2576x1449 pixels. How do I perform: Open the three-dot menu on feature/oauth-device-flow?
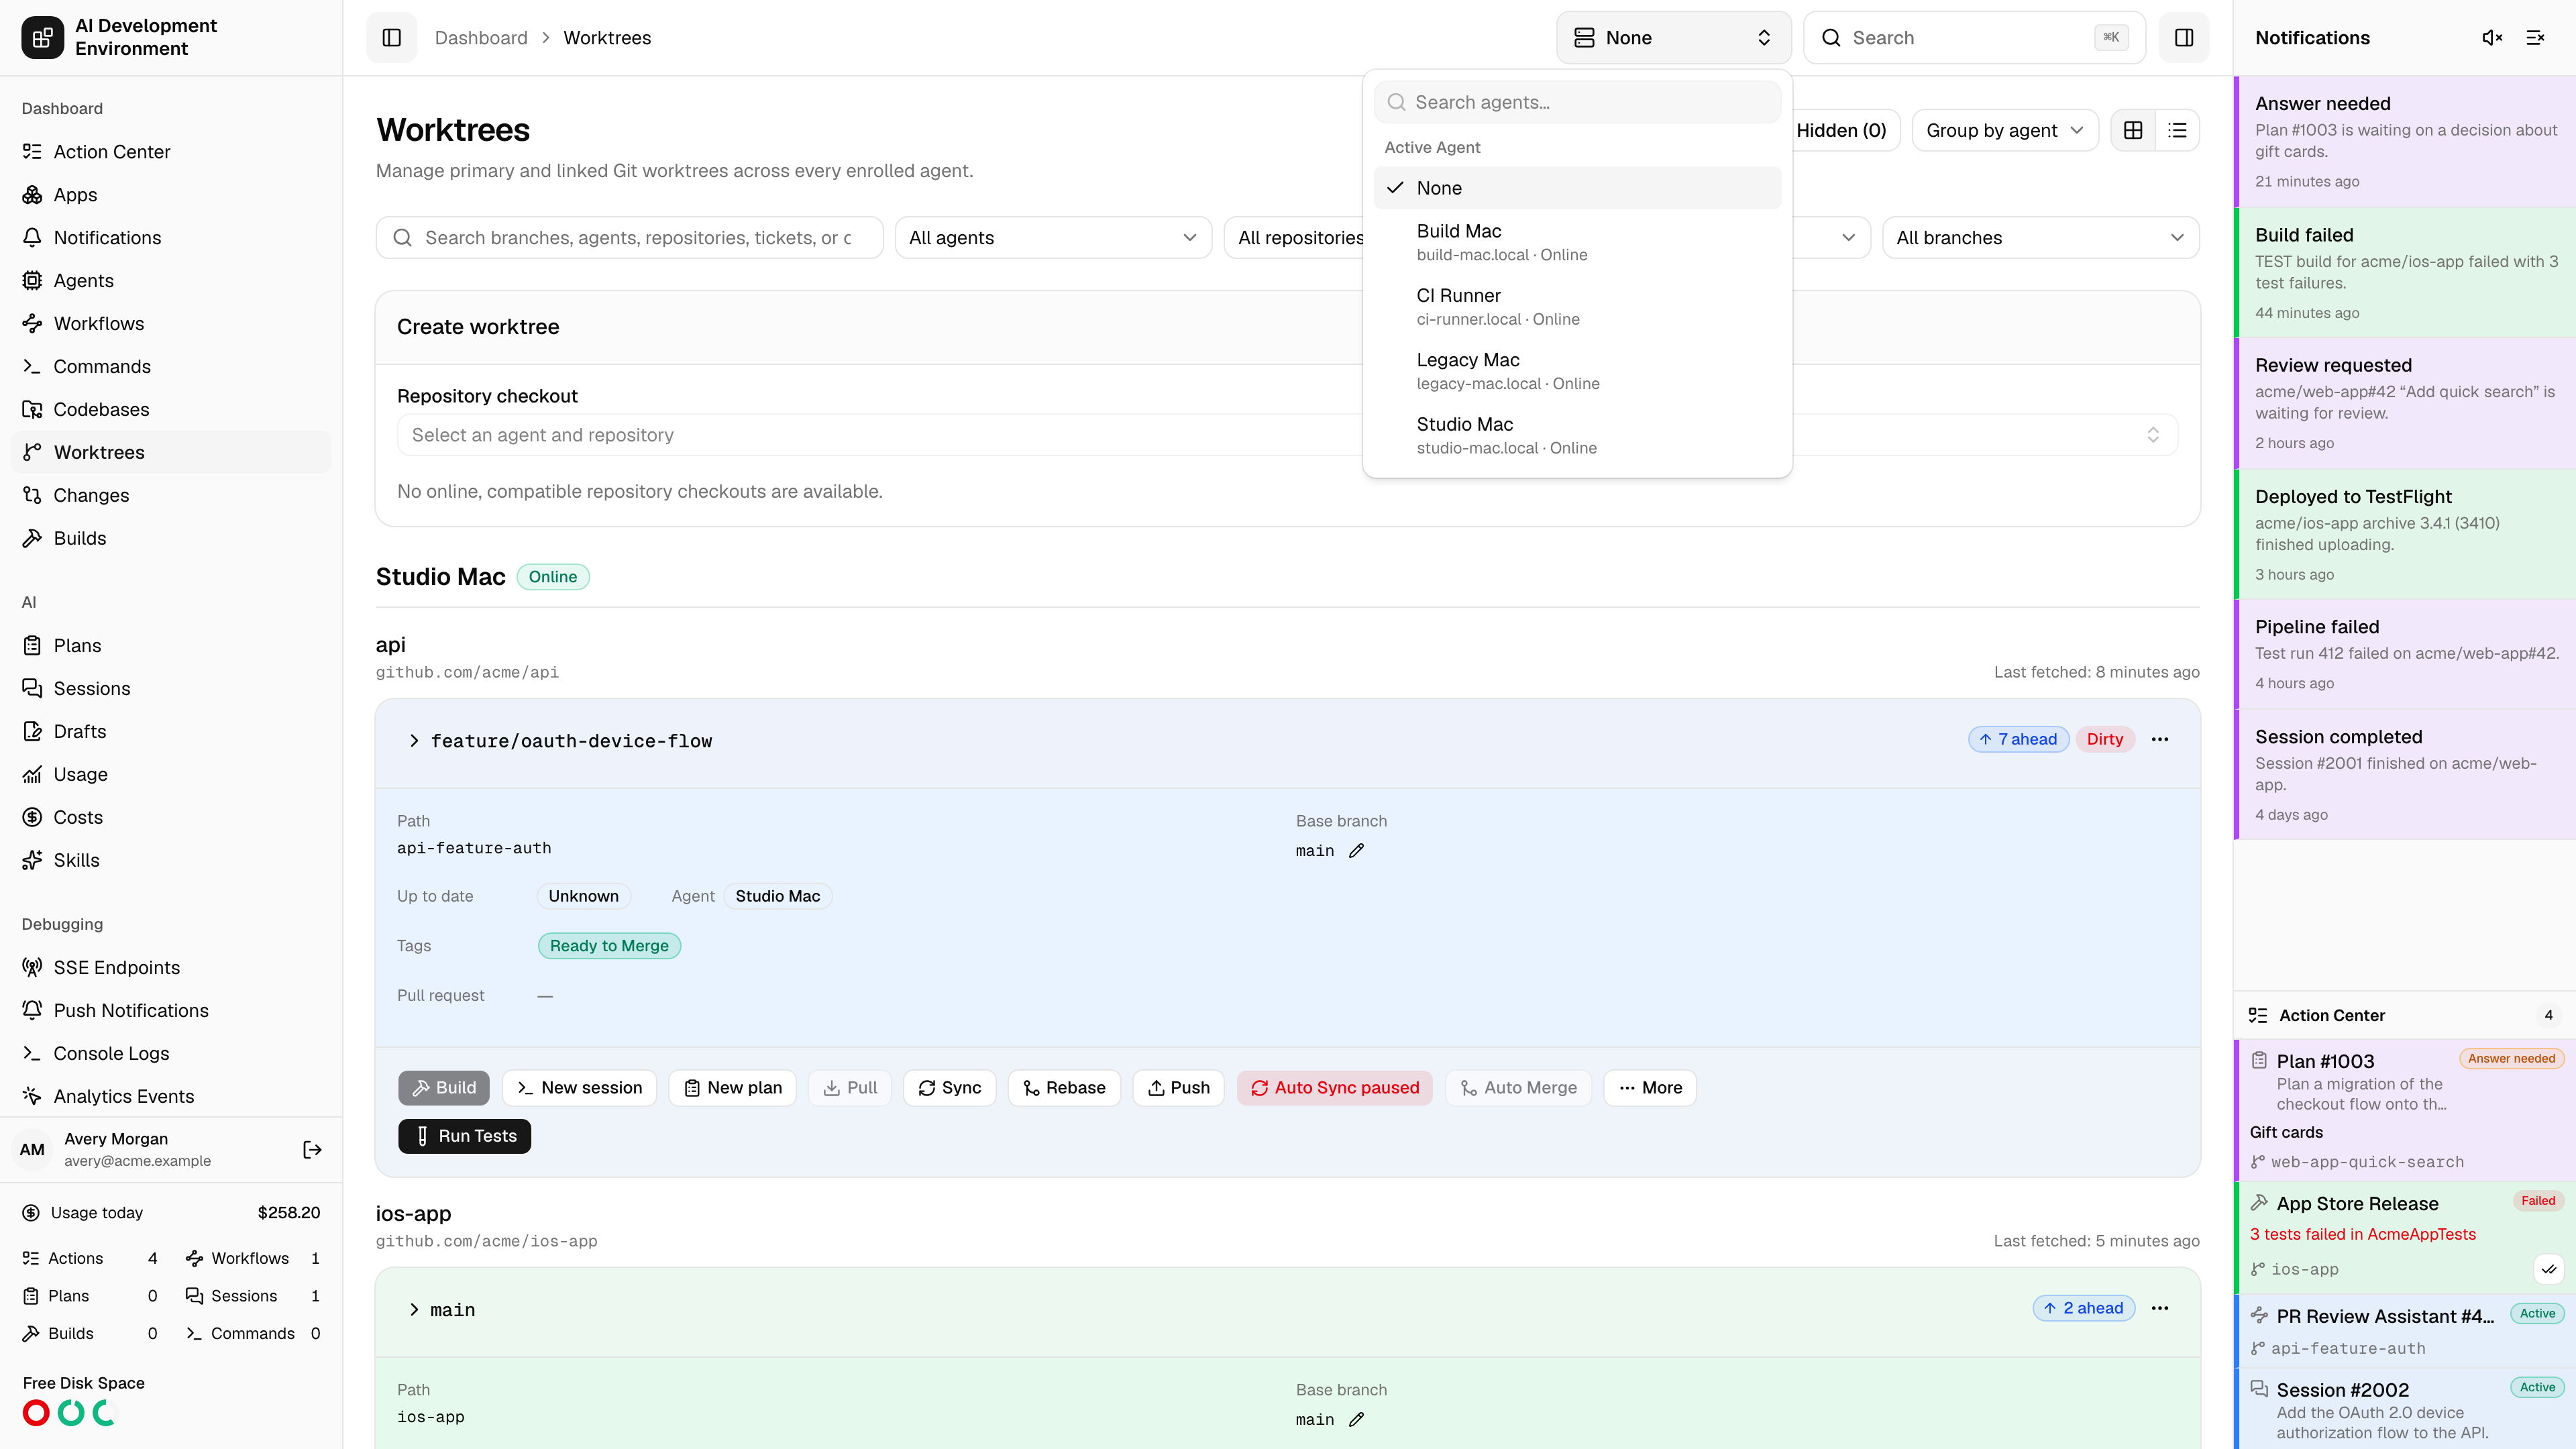(x=2160, y=739)
